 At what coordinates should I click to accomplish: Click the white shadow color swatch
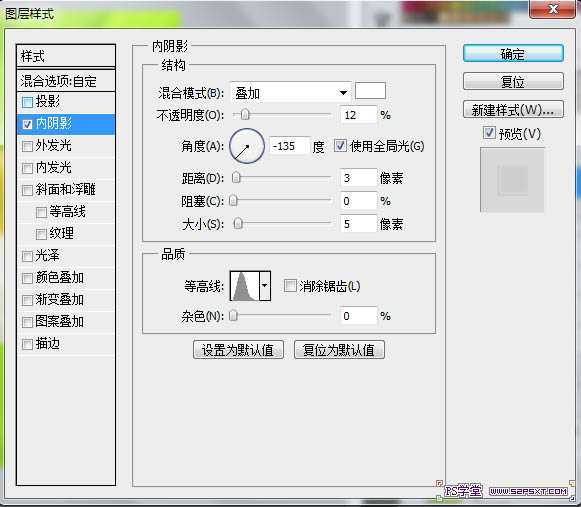point(370,91)
